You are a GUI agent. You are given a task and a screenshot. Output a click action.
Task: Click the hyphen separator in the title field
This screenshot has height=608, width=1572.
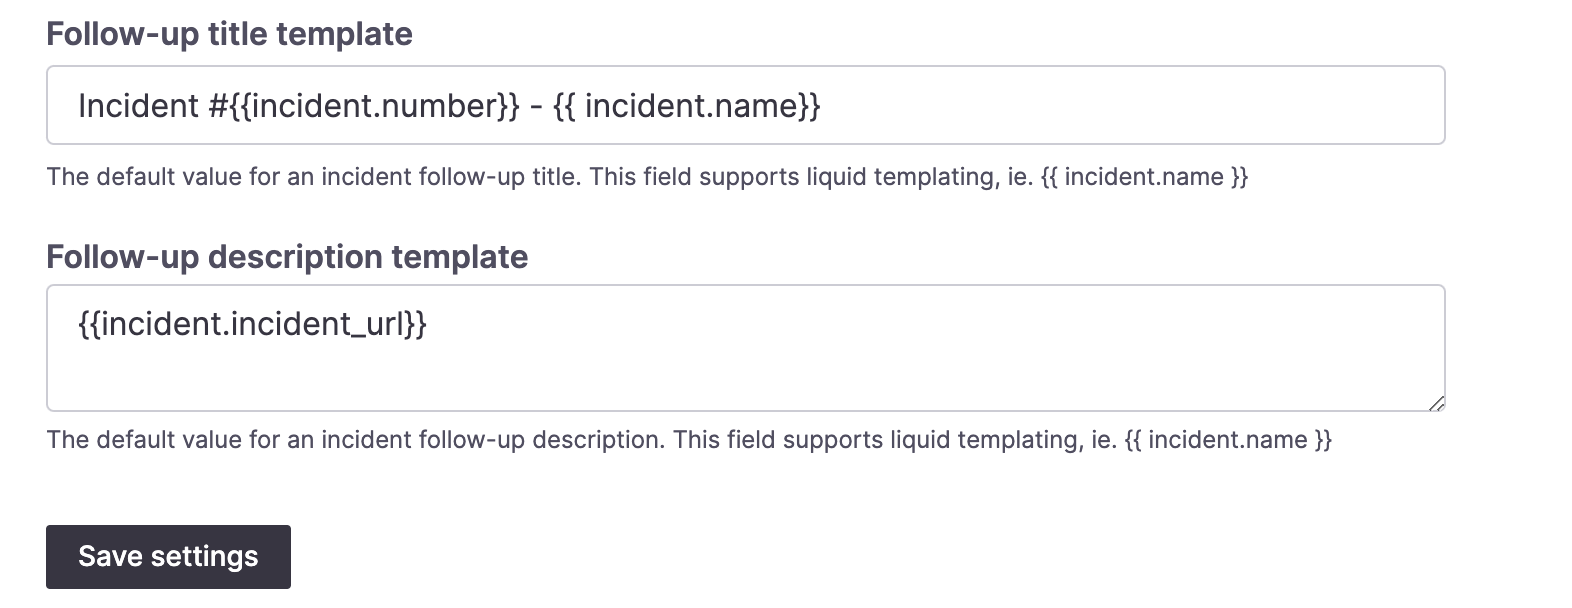536,105
